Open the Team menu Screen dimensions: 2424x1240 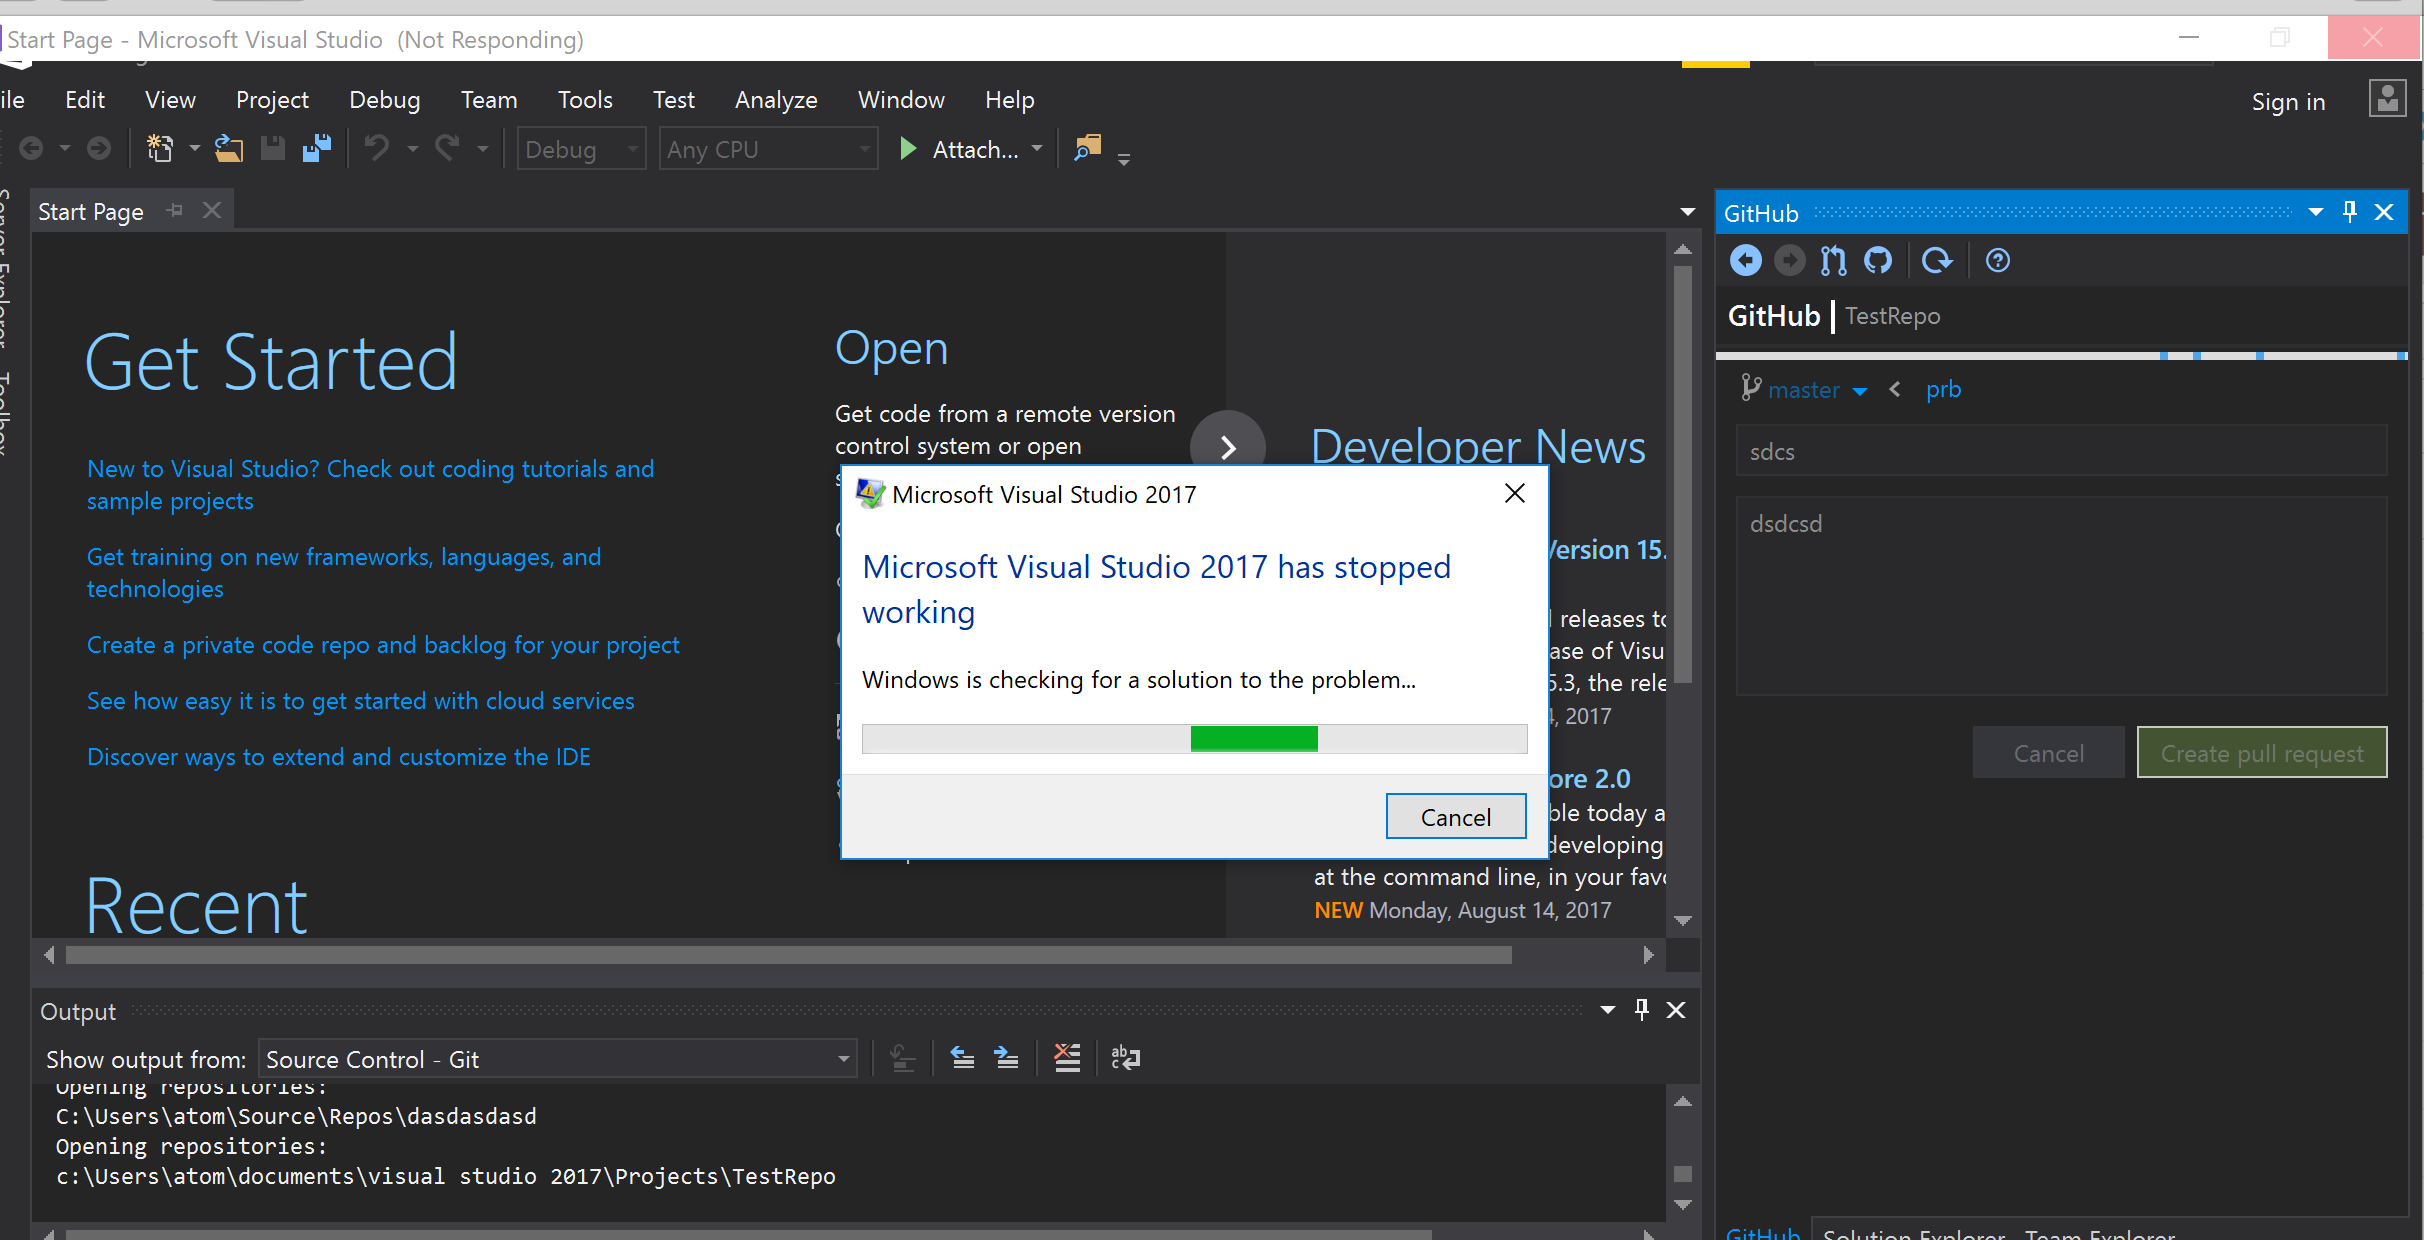pos(489,99)
